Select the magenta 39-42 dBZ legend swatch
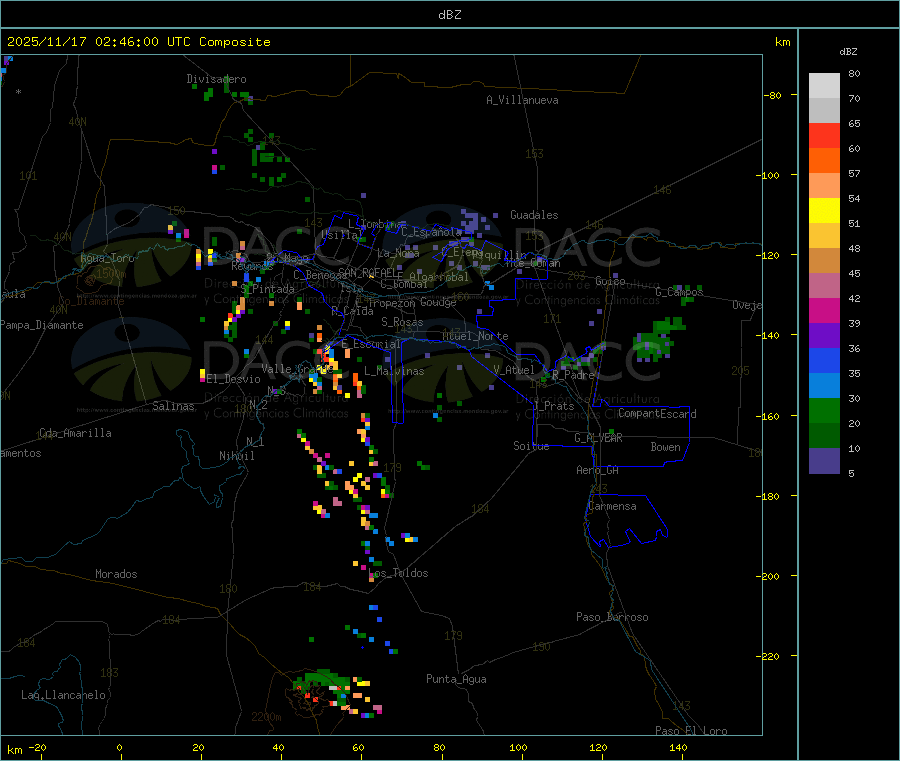Viewport: 900px width, 761px height. [824, 310]
